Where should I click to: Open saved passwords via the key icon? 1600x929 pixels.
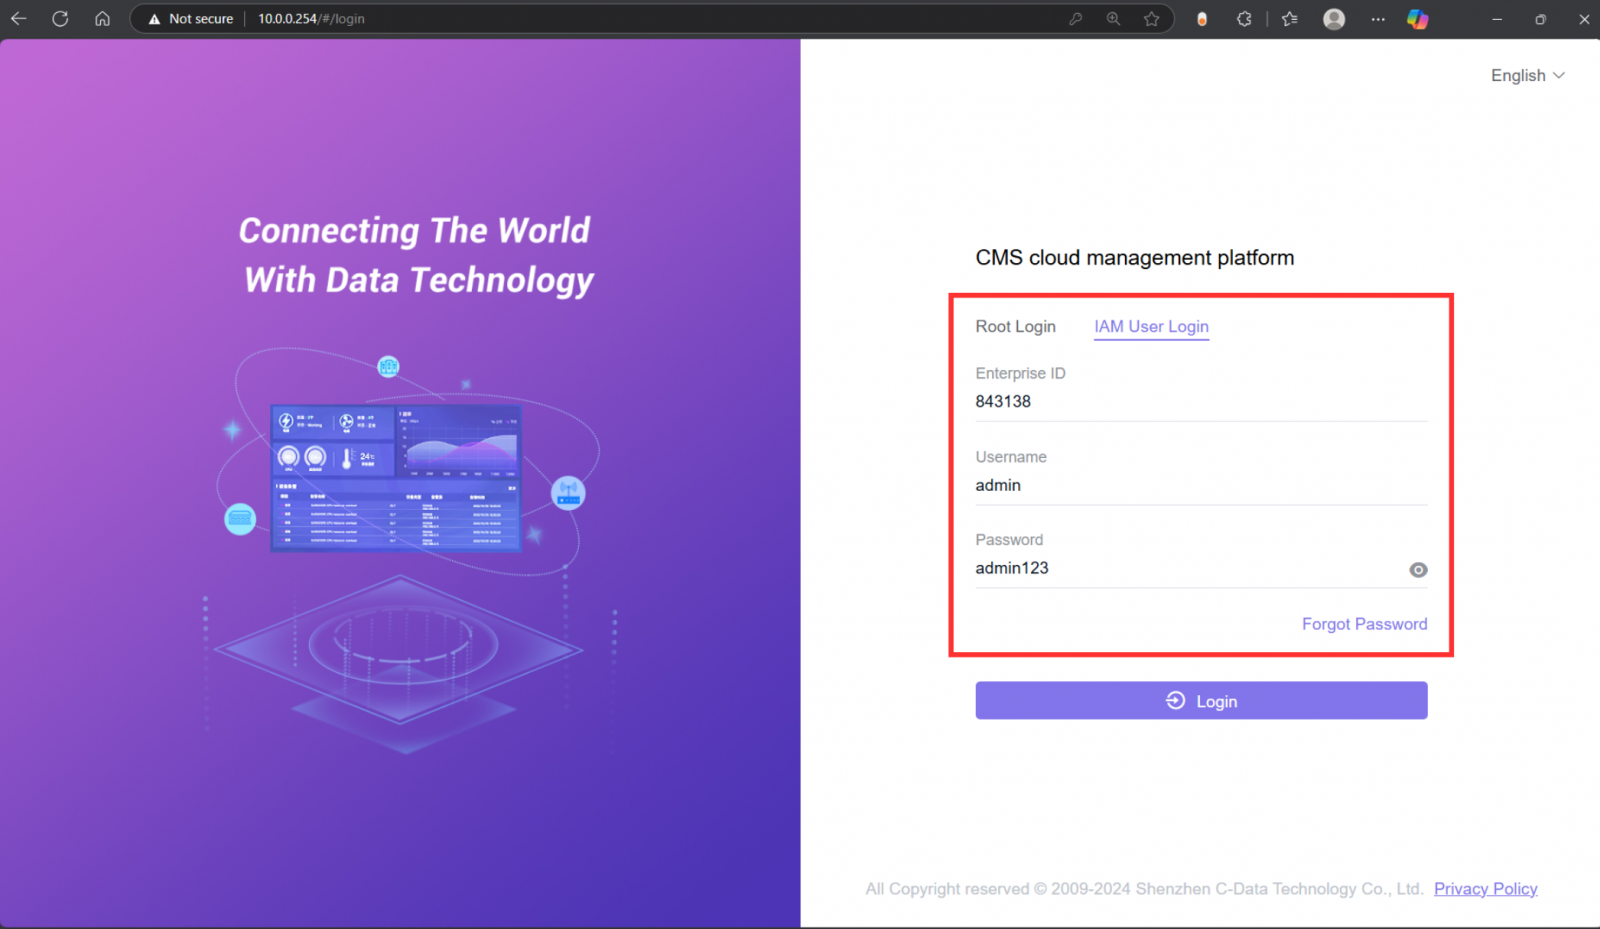point(1075,19)
